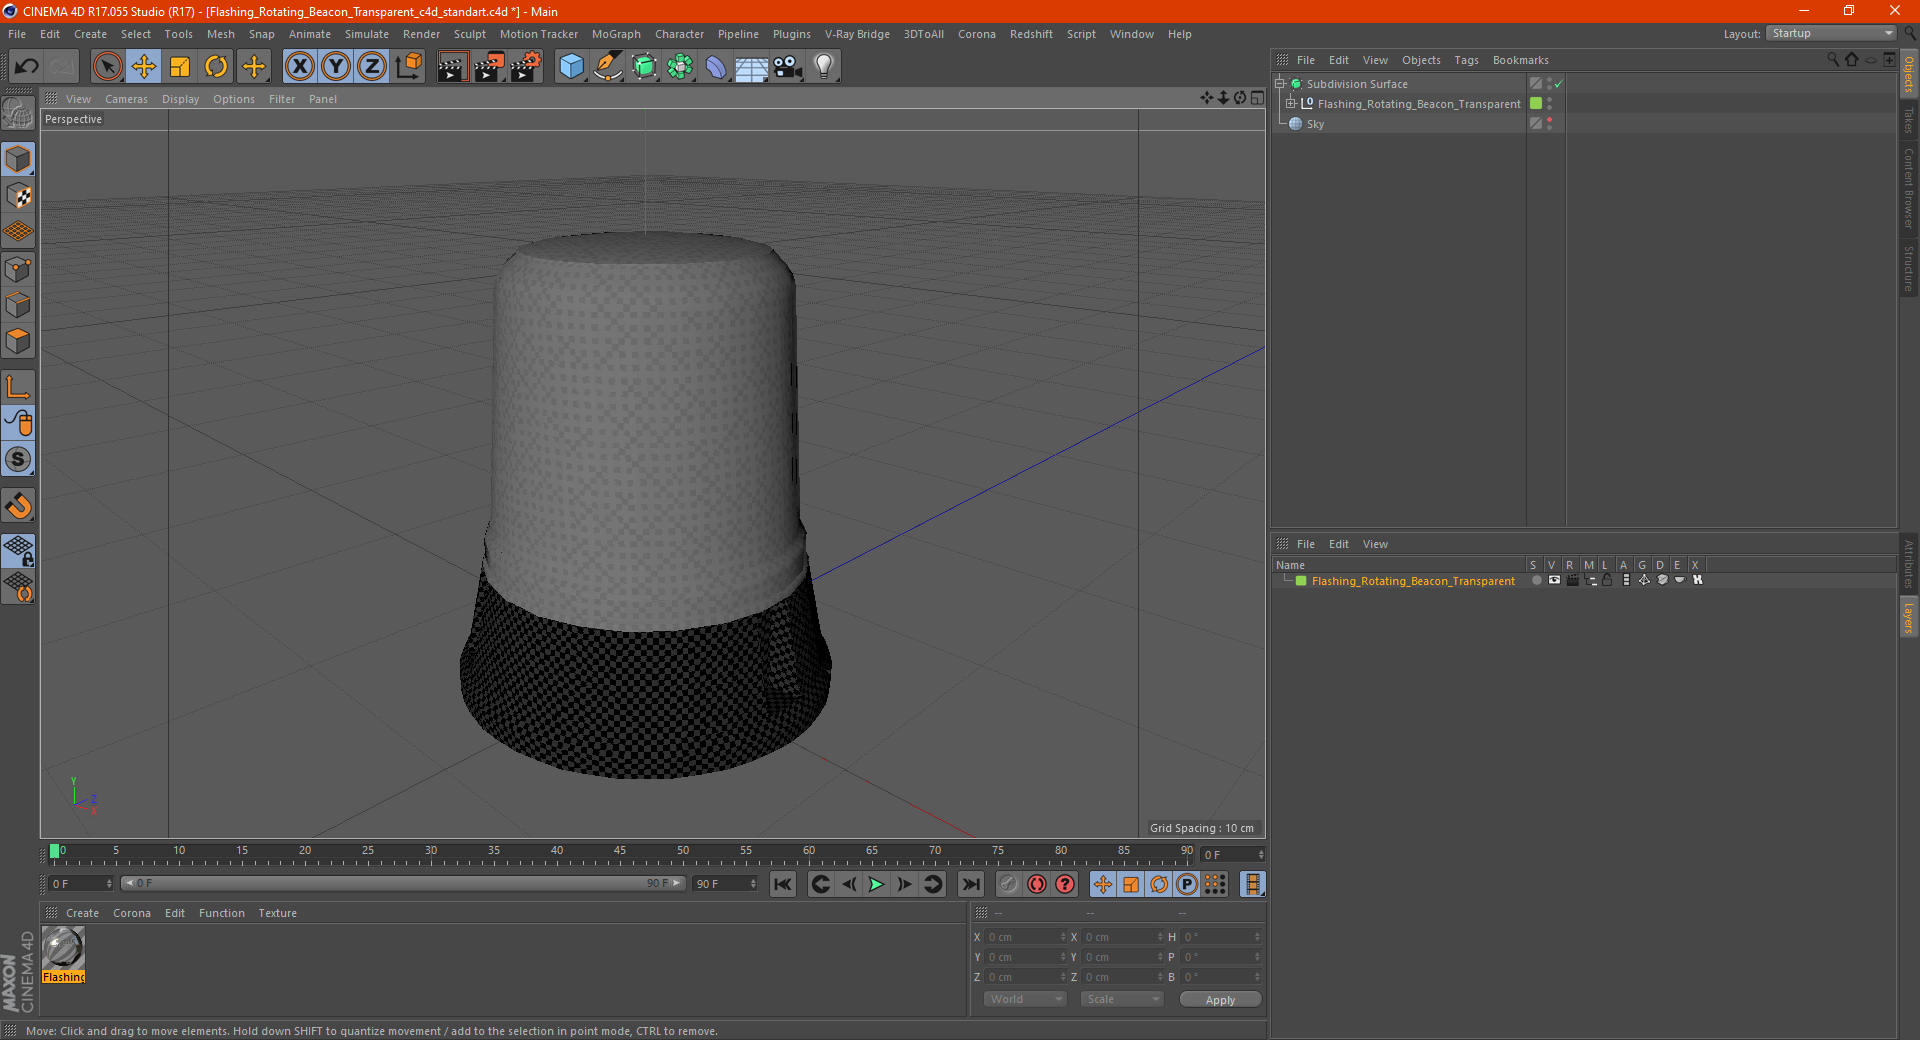
Task: Open material manager Texture menu
Action: pos(277,913)
